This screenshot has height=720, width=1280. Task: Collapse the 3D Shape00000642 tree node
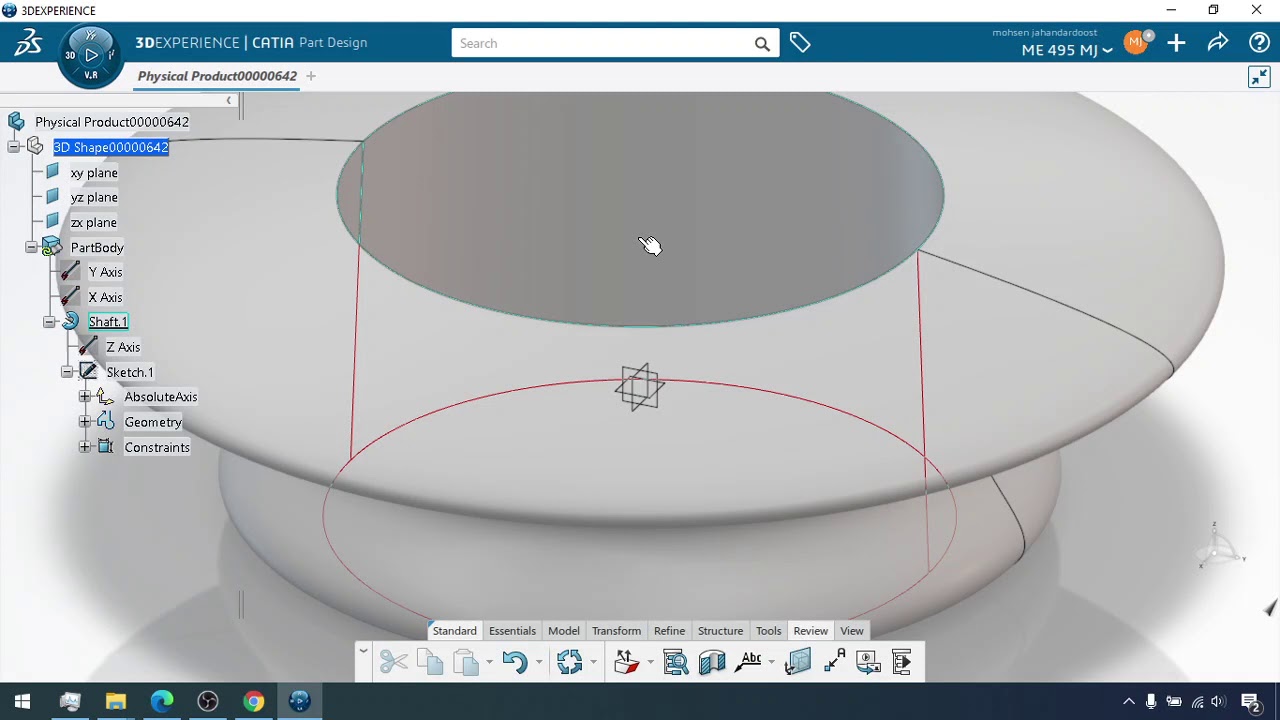pos(13,147)
